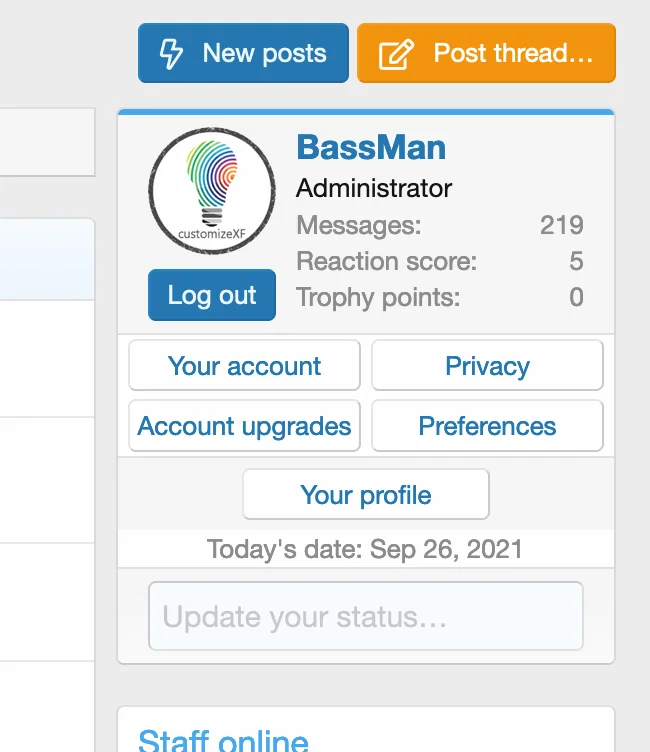Open Account upgrades page
The image size is (650, 752).
click(x=244, y=426)
